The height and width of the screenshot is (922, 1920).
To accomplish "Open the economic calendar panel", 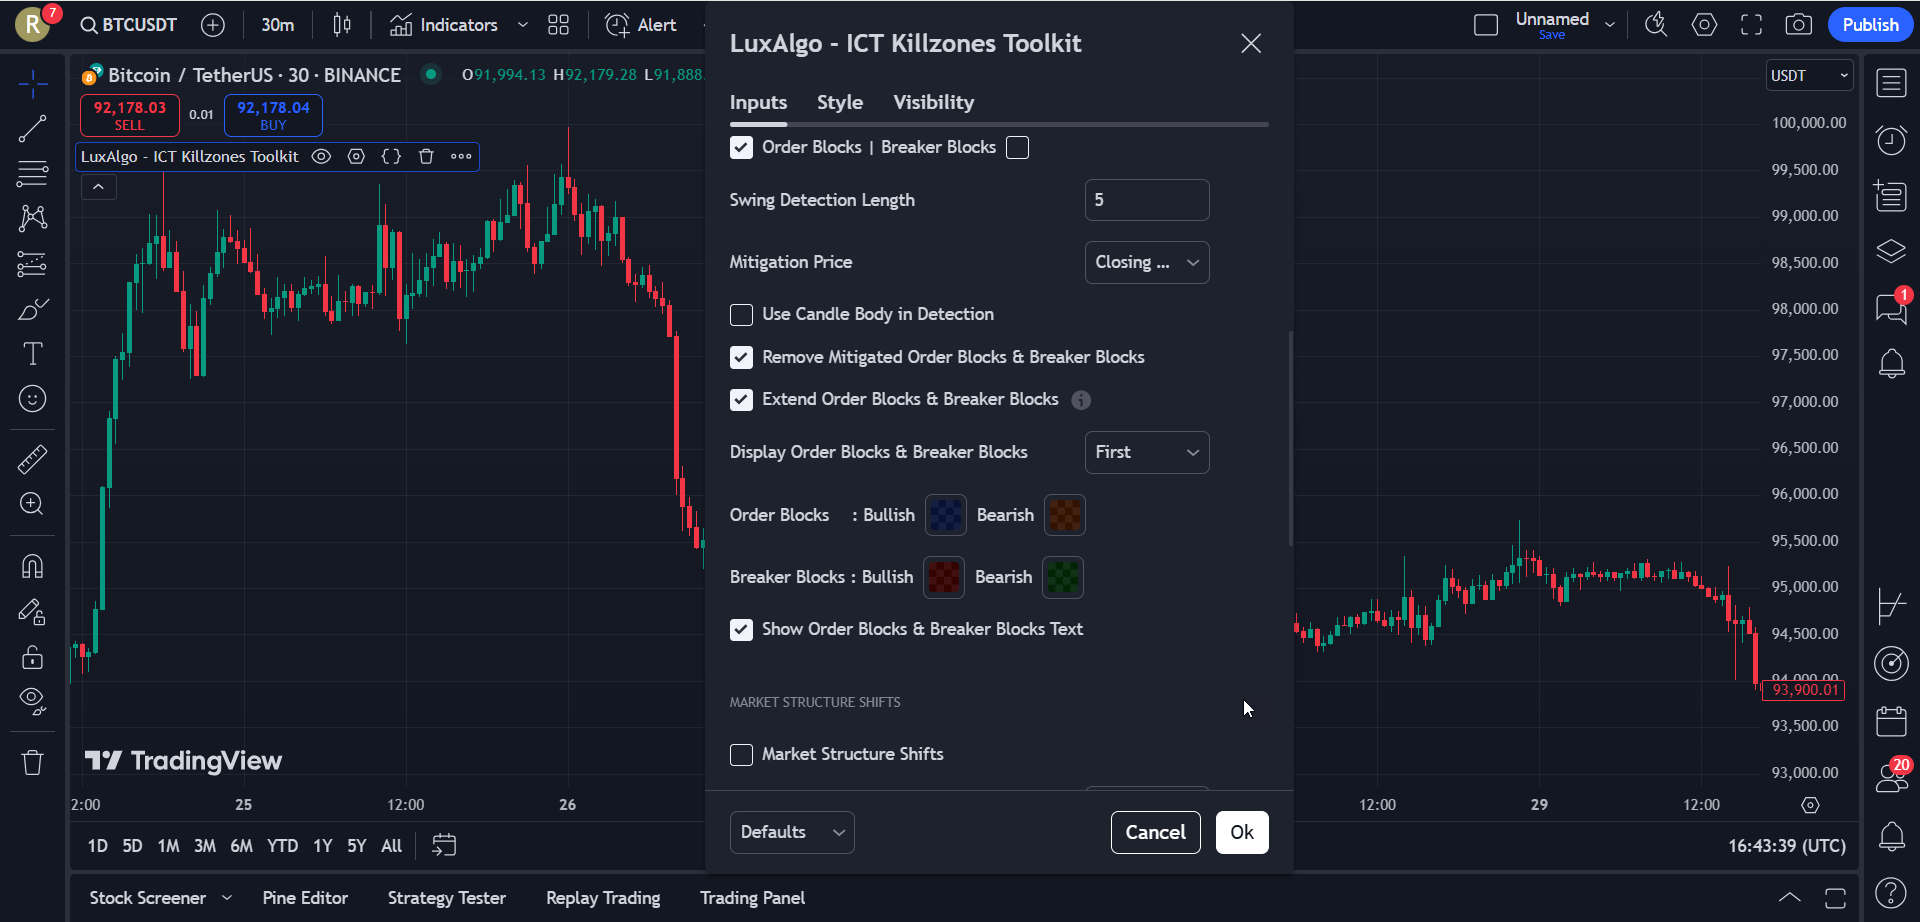I will point(1891,721).
